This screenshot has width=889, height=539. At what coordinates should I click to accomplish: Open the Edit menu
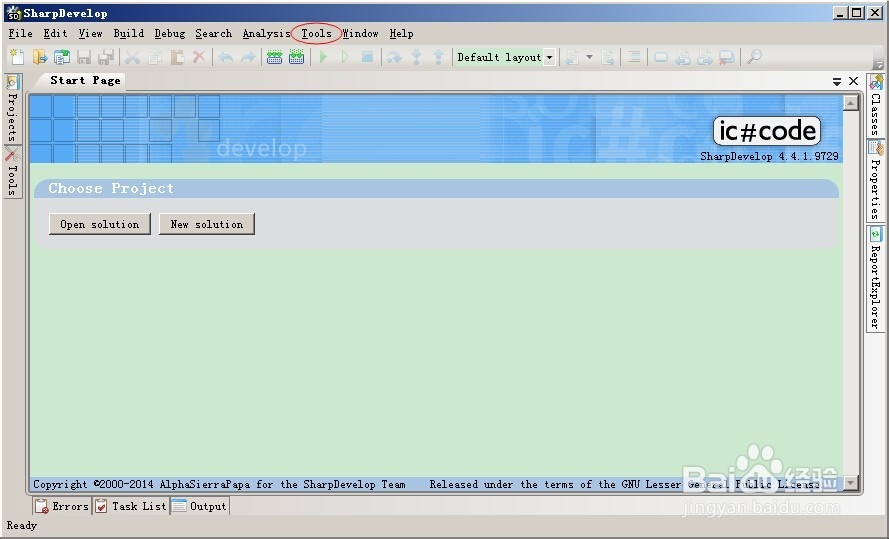coord(56,33)
